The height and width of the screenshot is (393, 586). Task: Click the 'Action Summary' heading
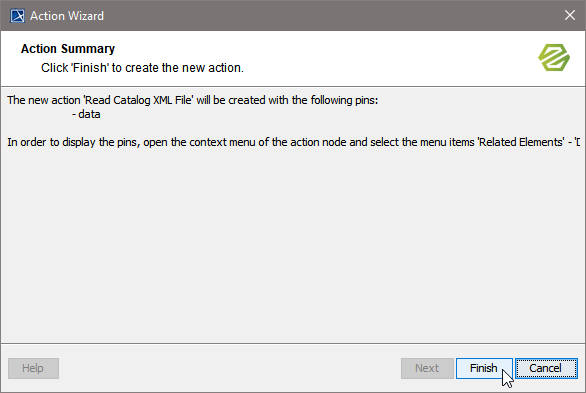click(x=68, y=49)
